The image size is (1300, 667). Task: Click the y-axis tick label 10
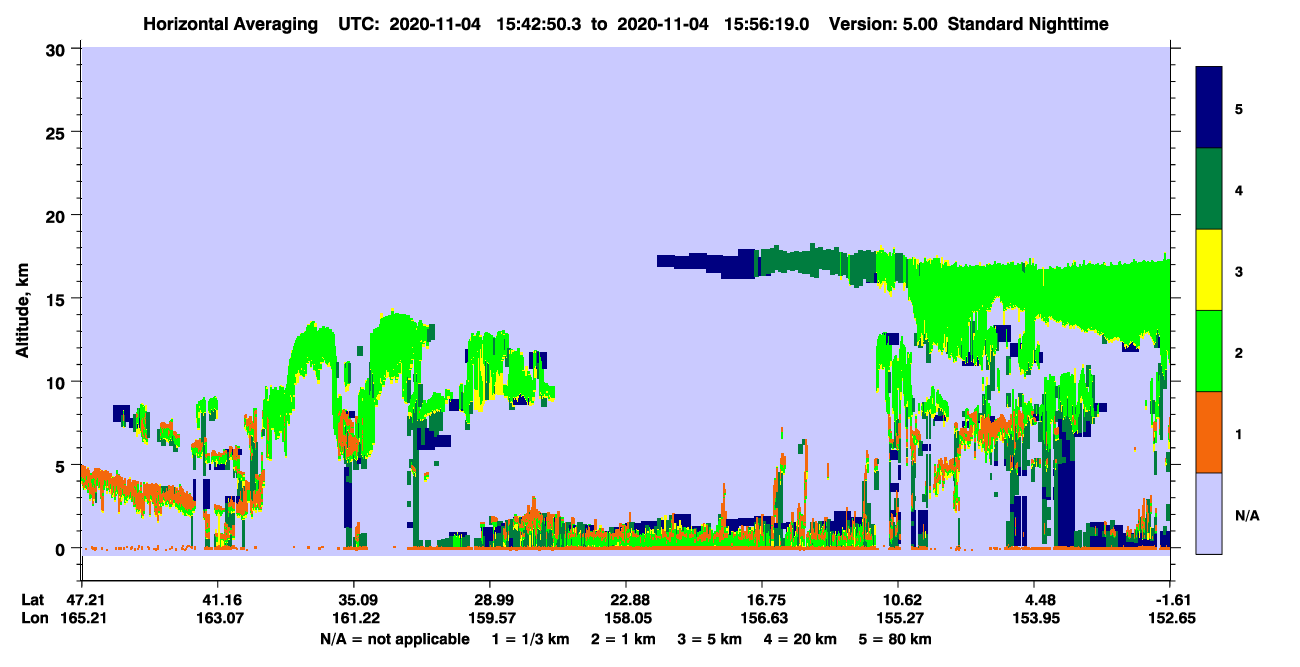(58, 382)
